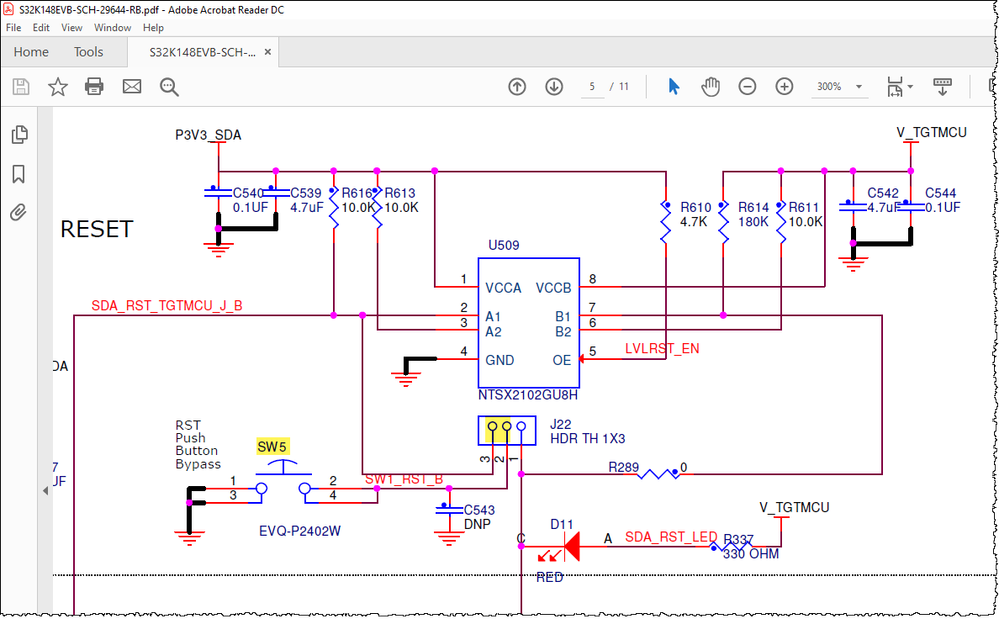Open the Help menu

tap(153, 27)
